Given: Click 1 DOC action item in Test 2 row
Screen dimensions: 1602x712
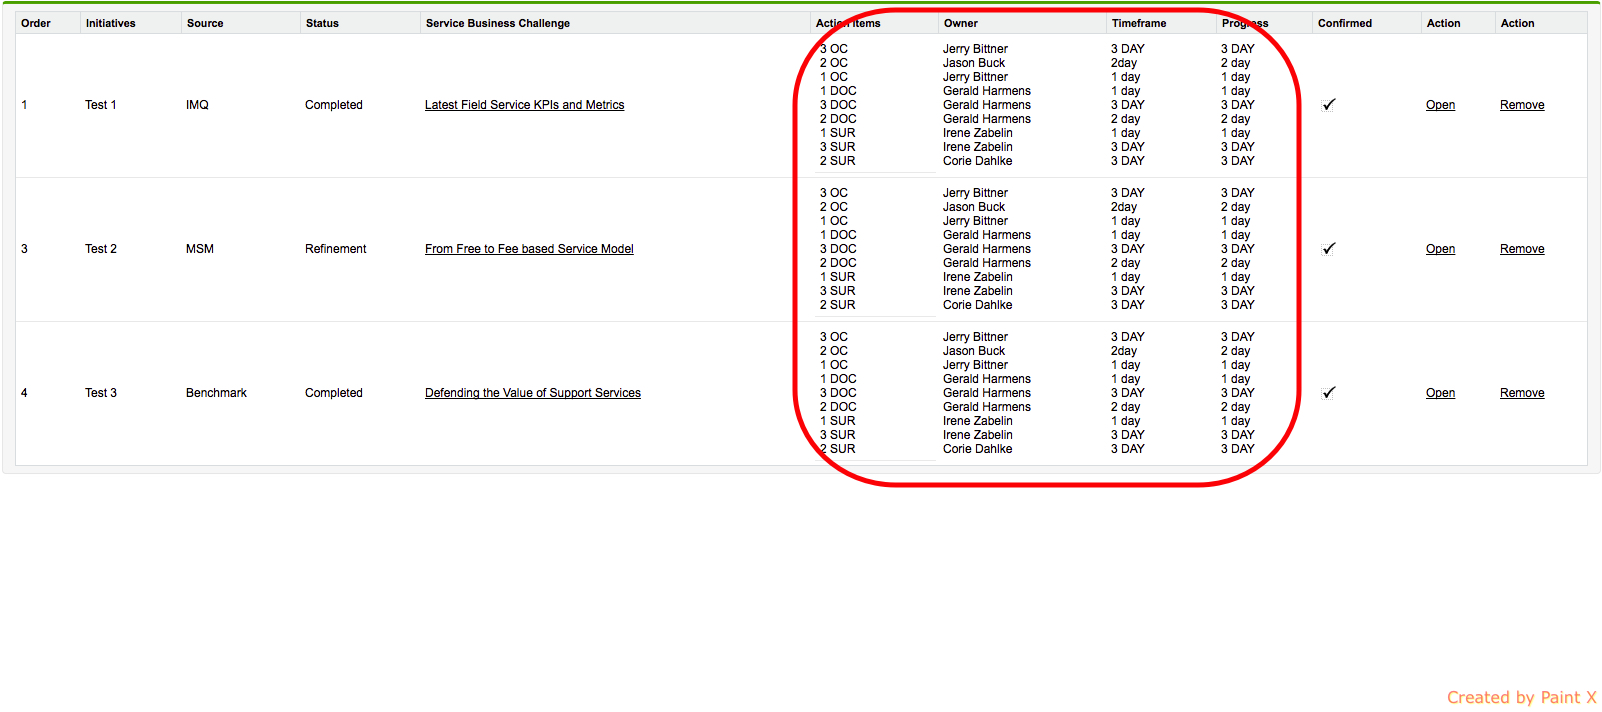Looking at the screenshot, I should coord(838,235).
